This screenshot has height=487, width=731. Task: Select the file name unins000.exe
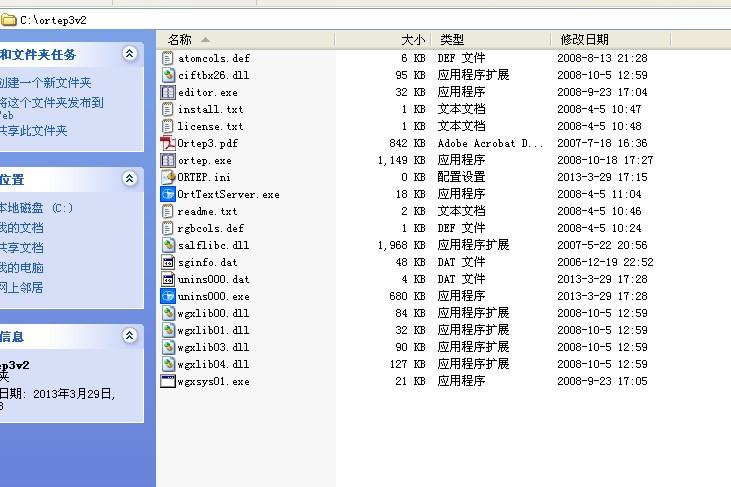(214, 296)
